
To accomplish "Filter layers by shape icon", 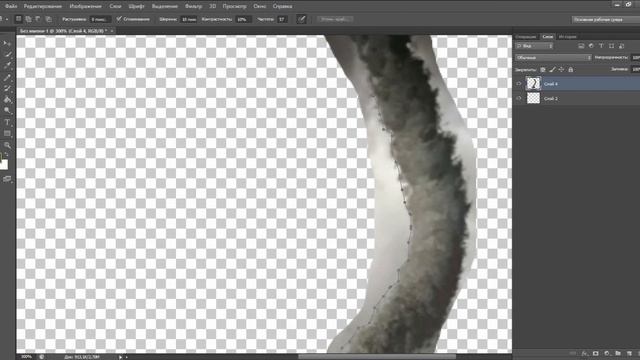I will [611, 46].
